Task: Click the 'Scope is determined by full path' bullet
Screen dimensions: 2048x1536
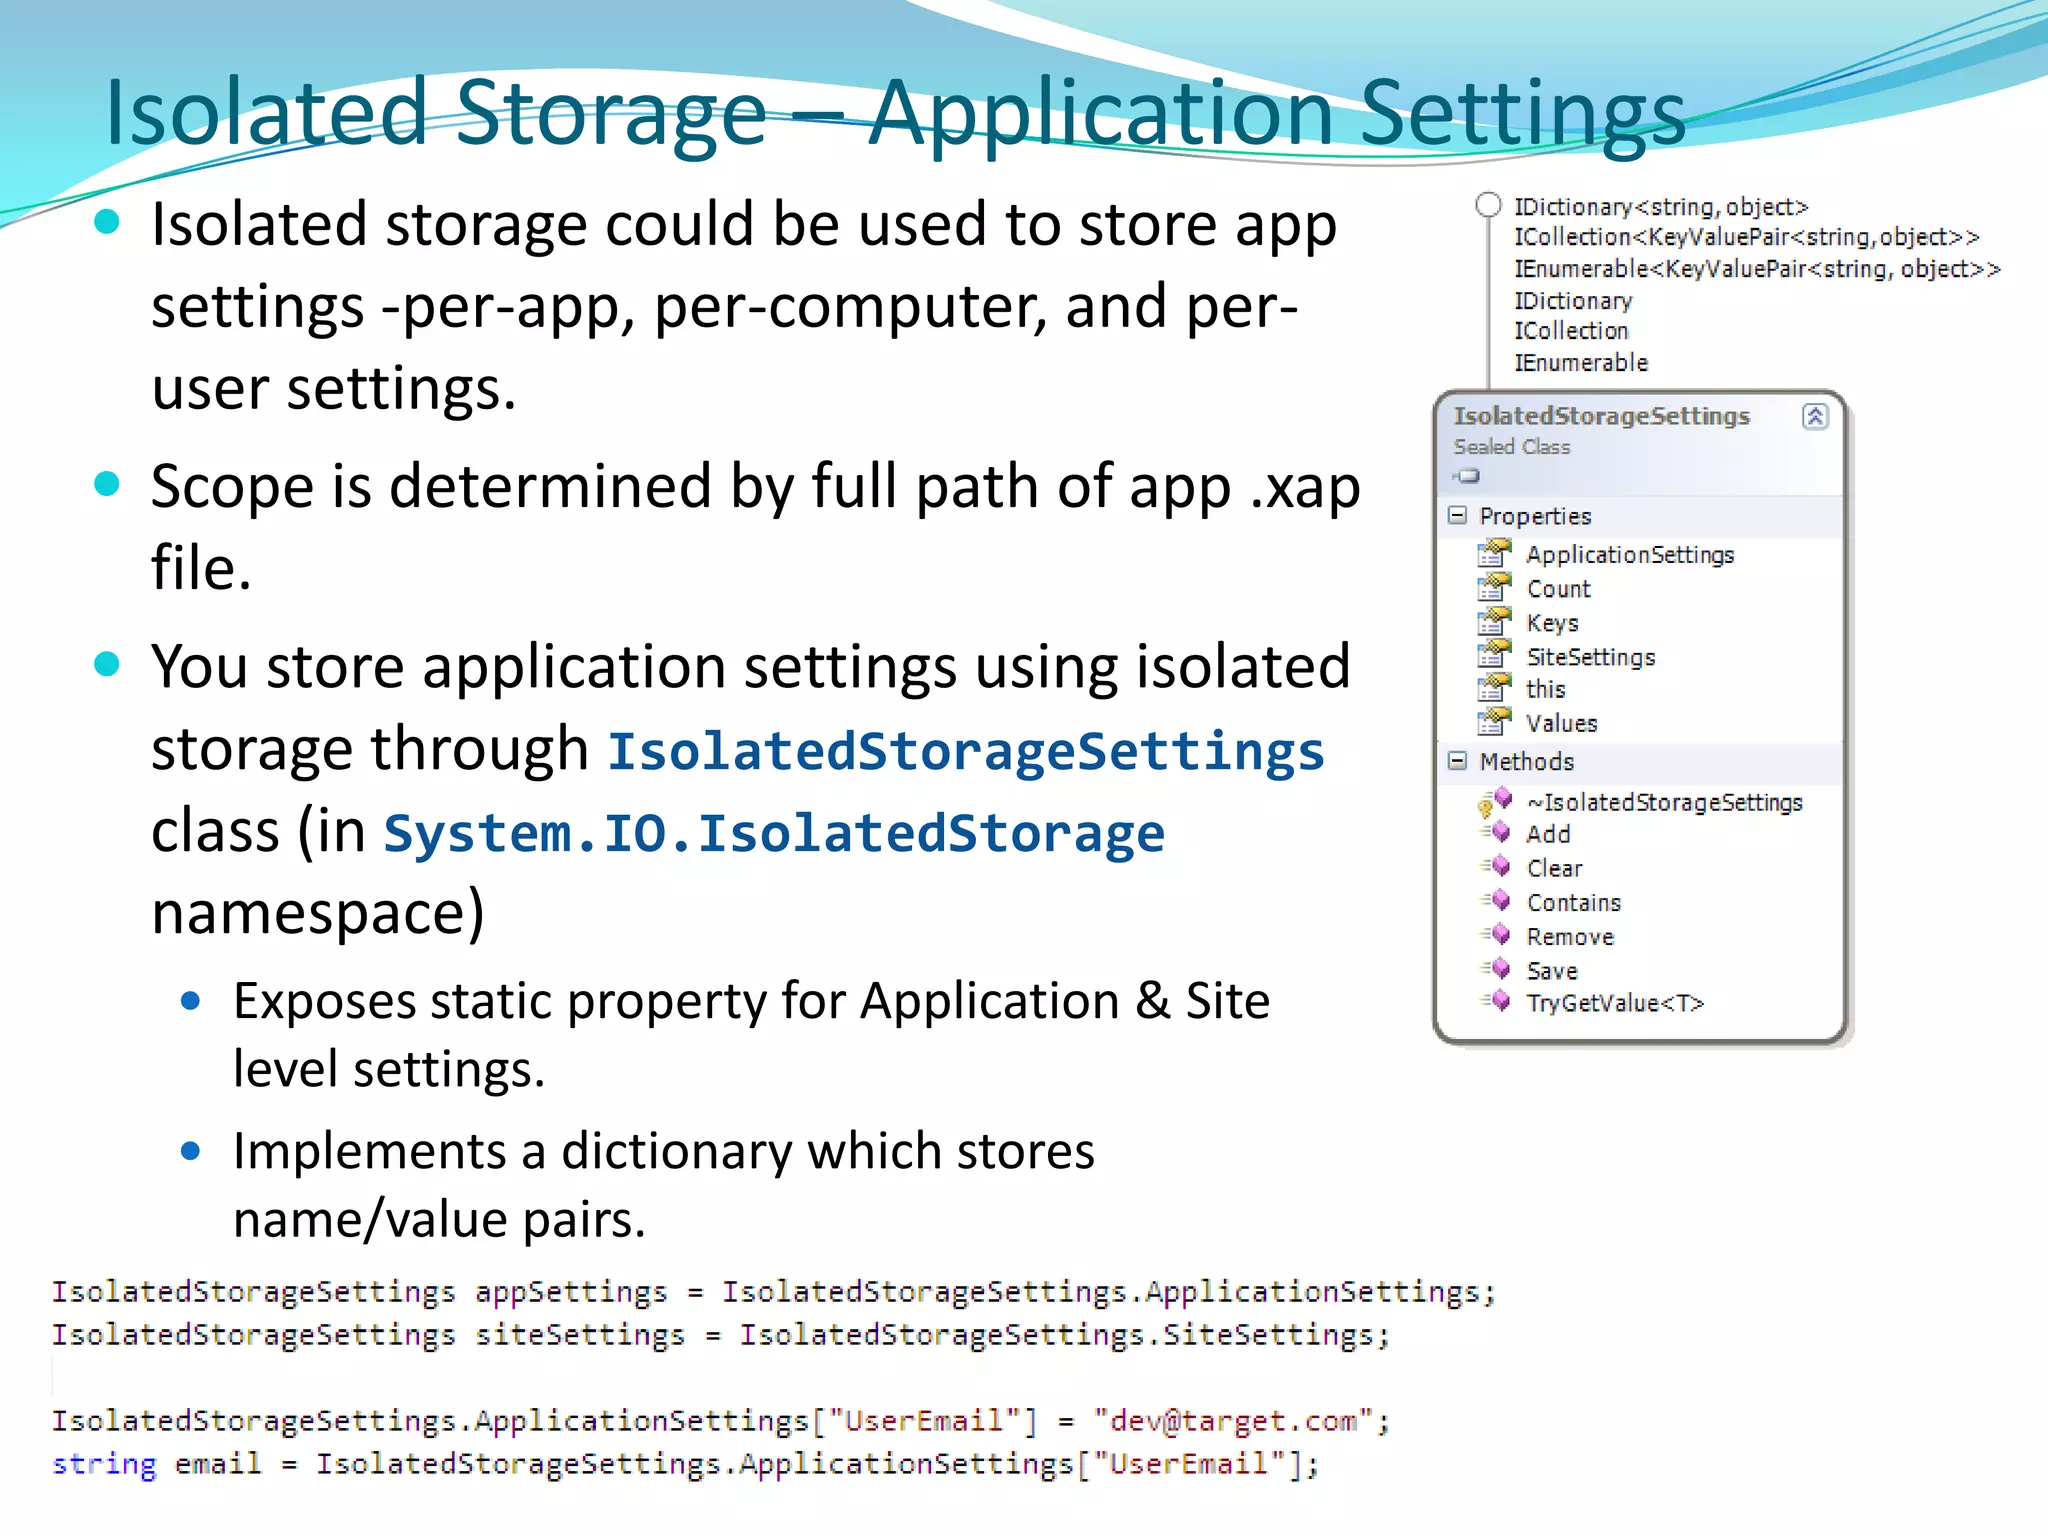Action: pos(755,527)
